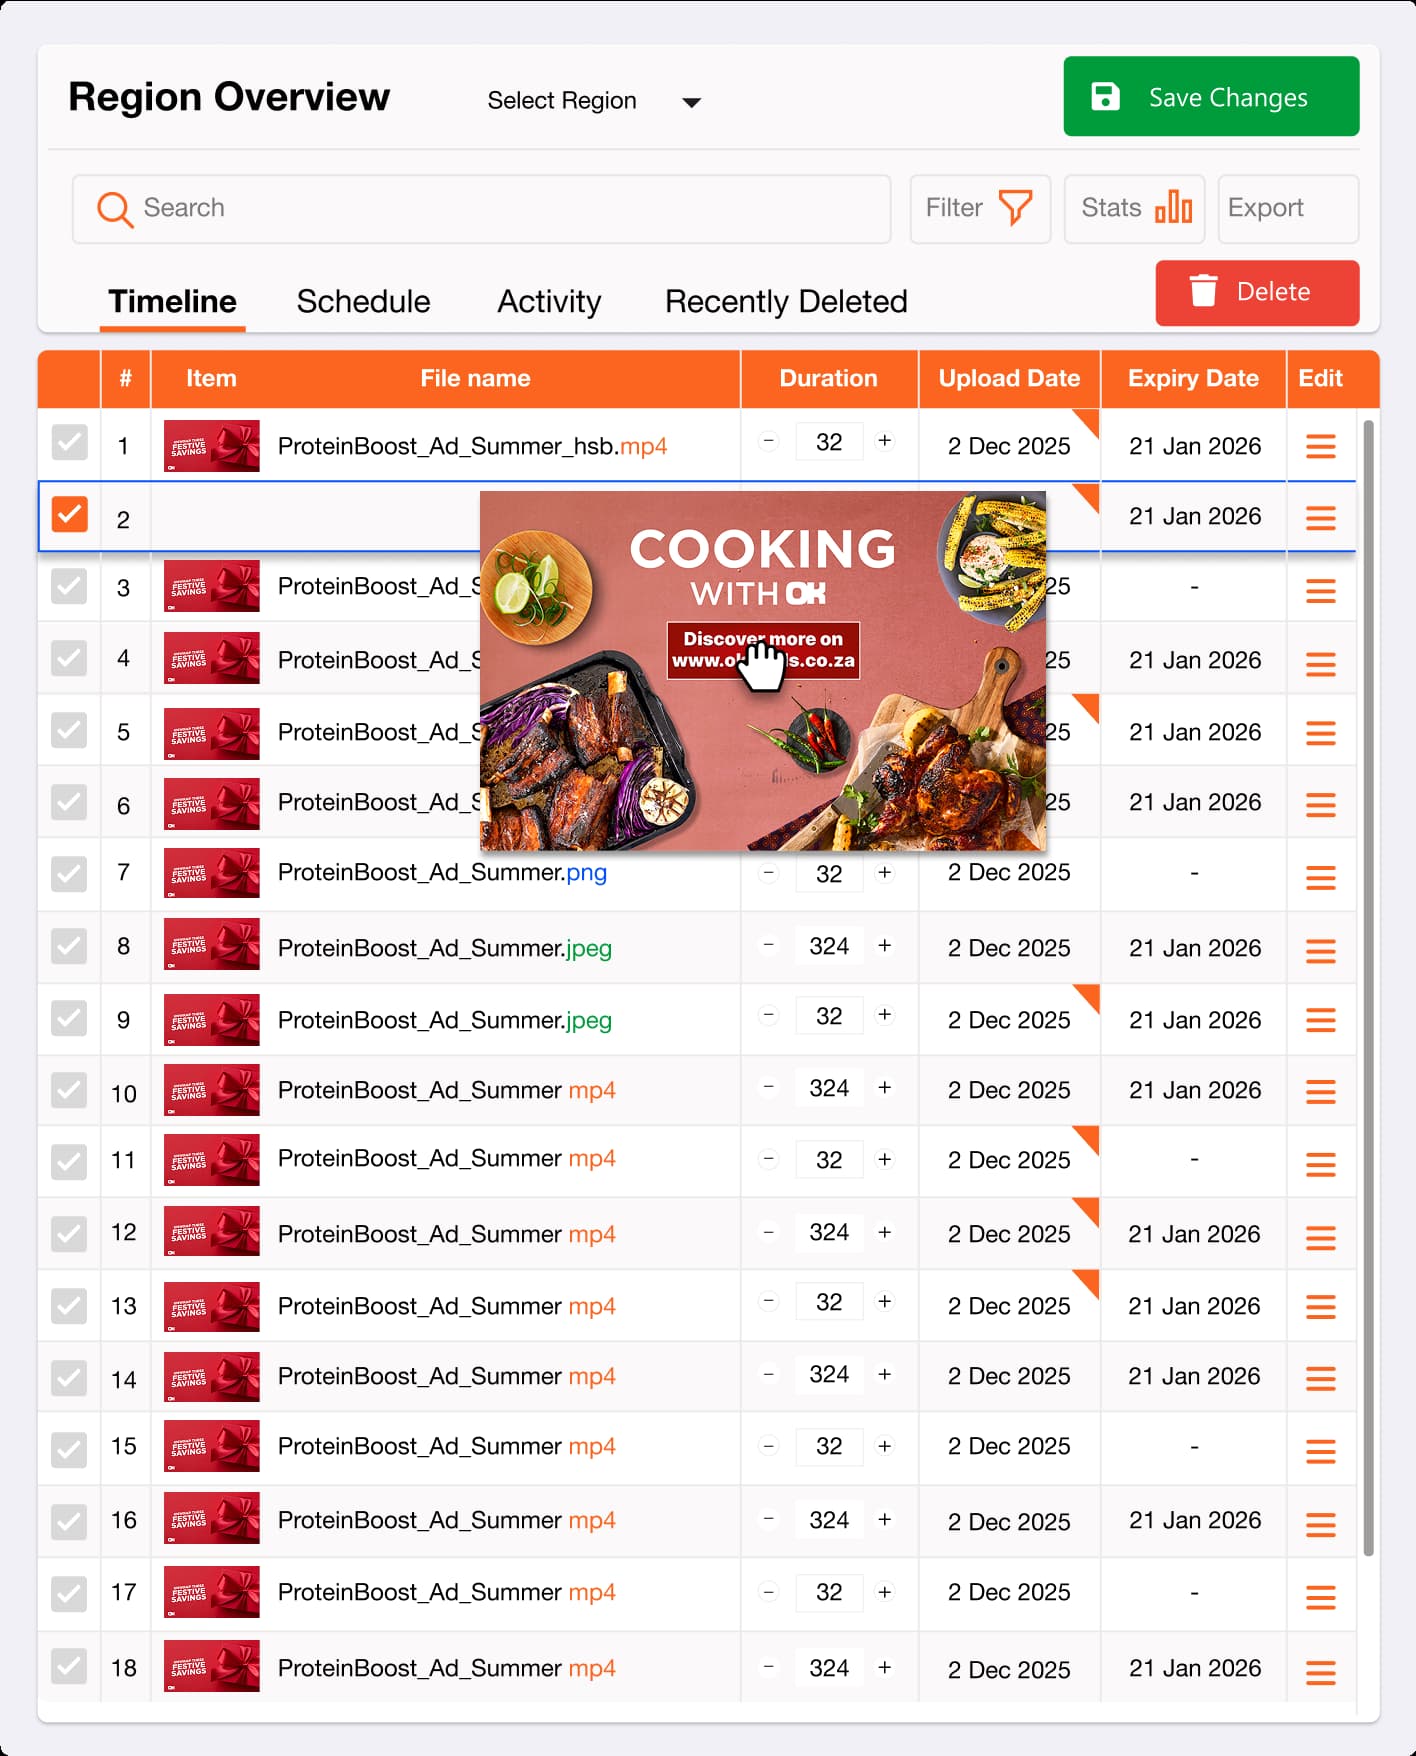This screenshot has width=1416, height=1756.
Task: Increase duration with plus on row 10
Action: click(884, 1088)
